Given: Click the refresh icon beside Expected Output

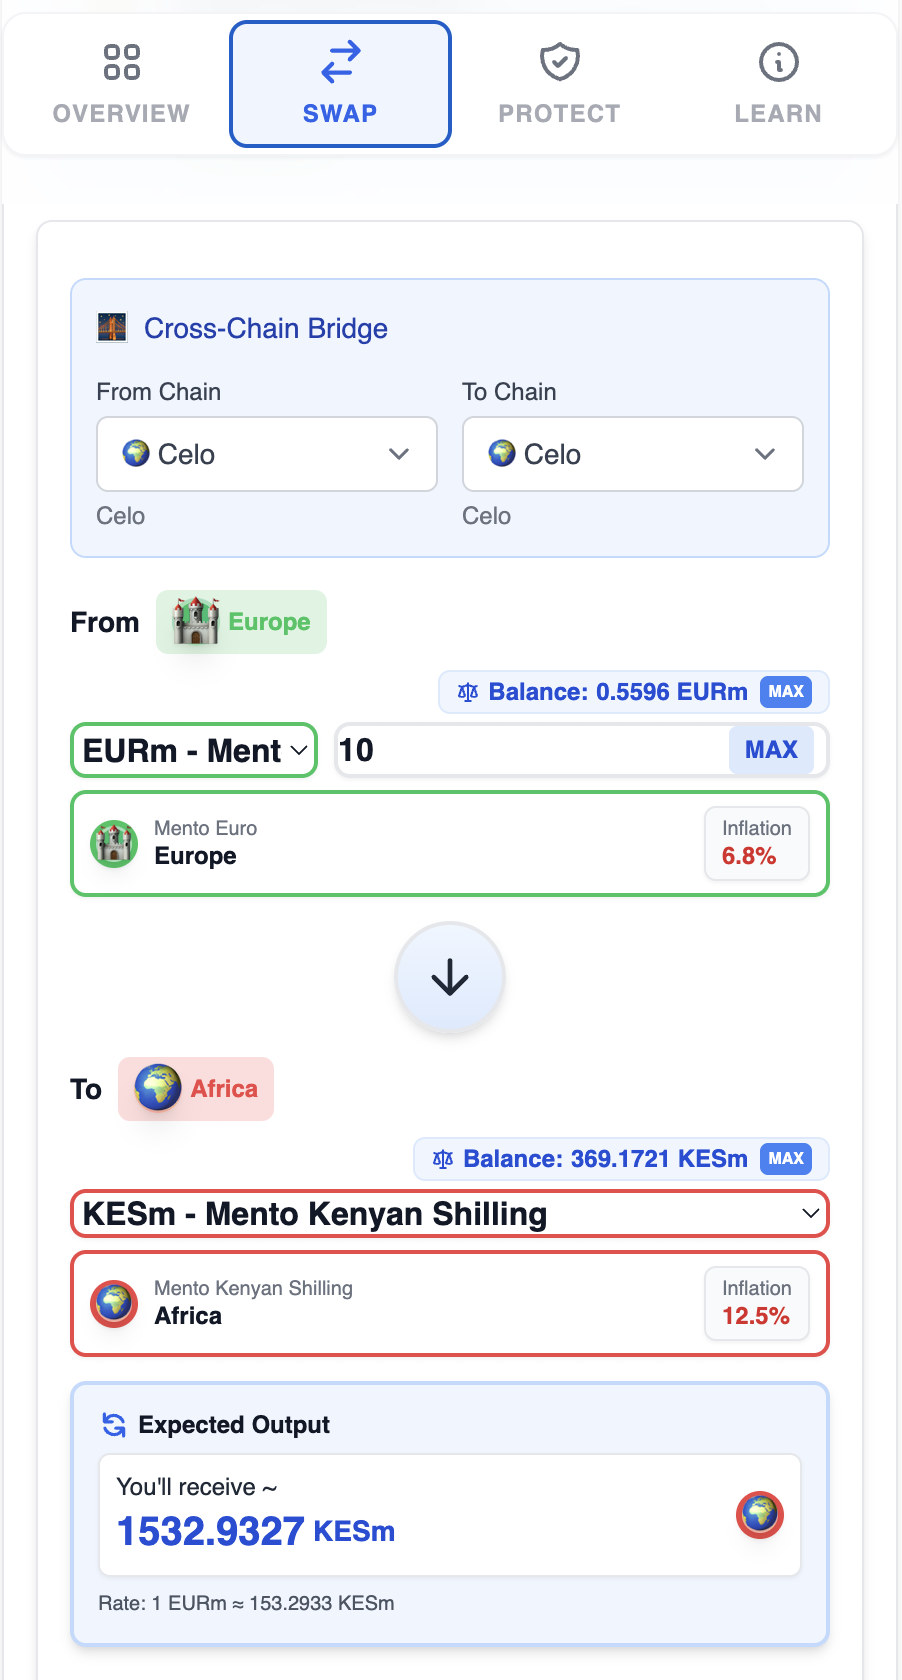Looking at the screenshot, I should click(114, 1425).
